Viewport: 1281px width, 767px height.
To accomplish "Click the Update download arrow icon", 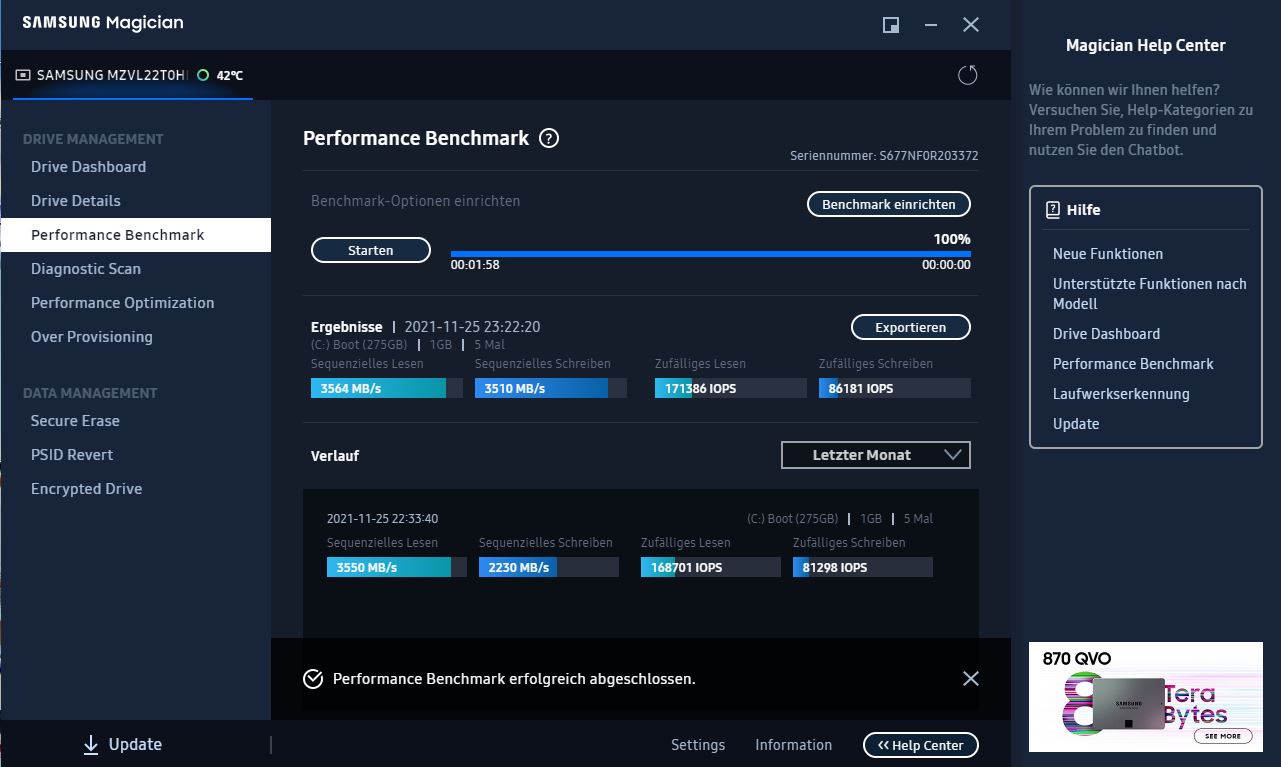I will pos(91,744).
